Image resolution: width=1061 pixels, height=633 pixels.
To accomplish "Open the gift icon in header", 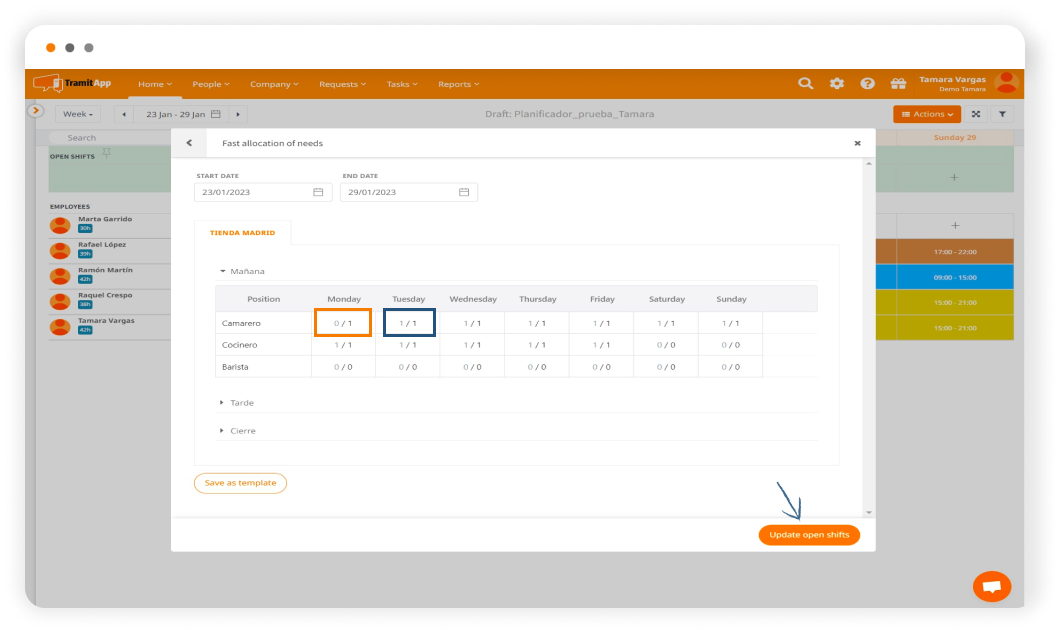I will pos(898,84).
